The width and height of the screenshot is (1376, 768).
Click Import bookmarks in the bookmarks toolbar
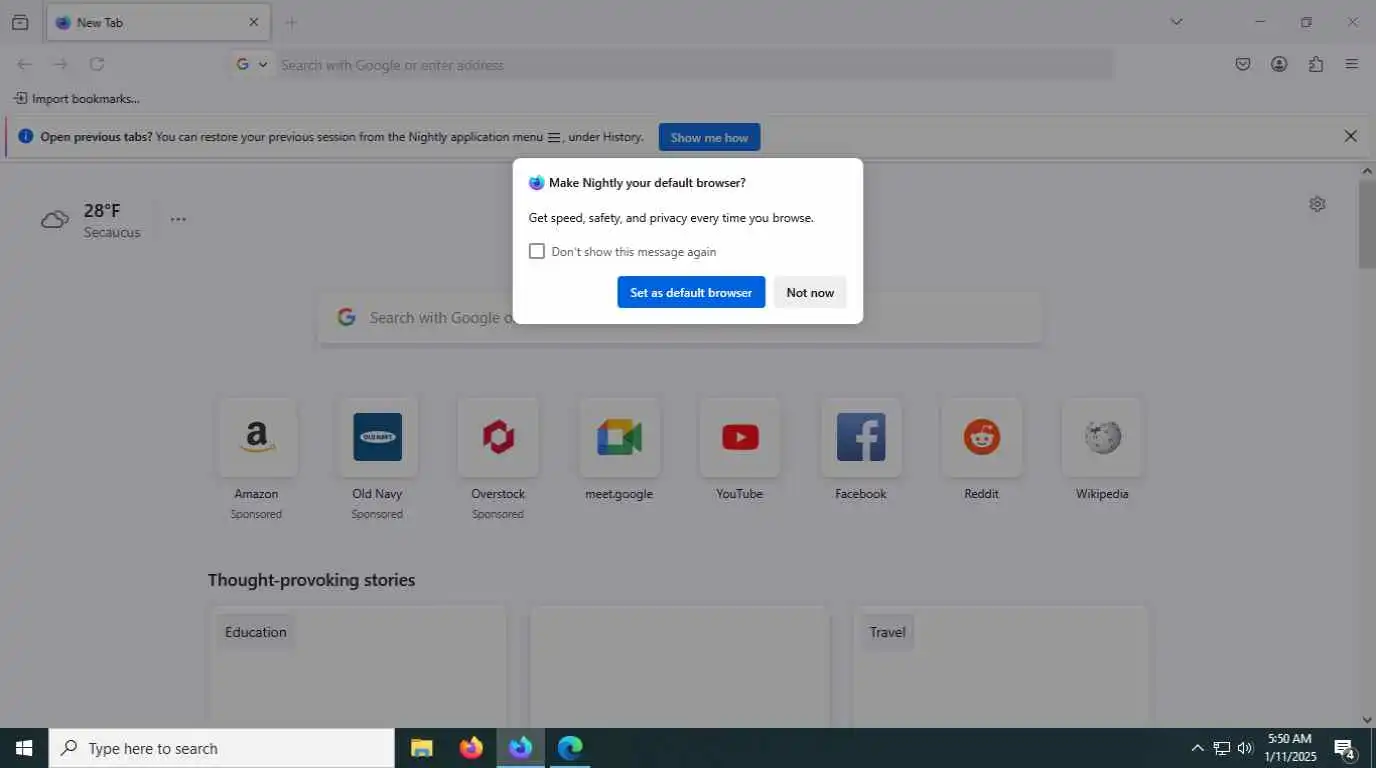pos(77,98)
